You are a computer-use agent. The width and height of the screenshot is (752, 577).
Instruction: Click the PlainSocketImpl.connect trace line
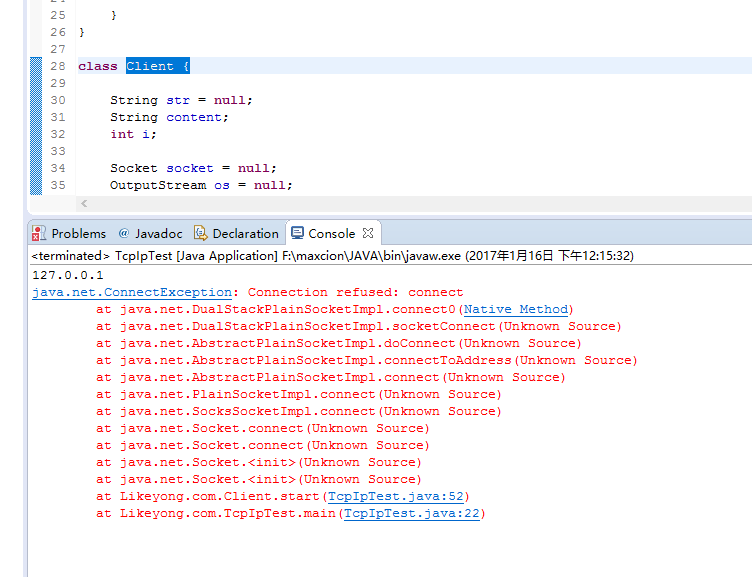tap(298, 394)
